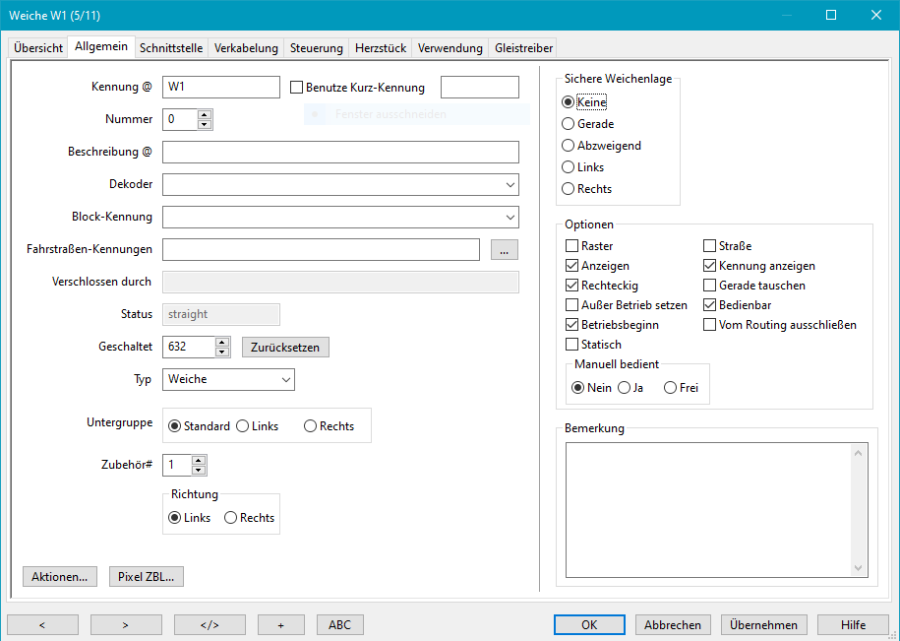Switch to the Verkabelung tab
The width and height of the screenshot is (900, 641).
(245, 48)
